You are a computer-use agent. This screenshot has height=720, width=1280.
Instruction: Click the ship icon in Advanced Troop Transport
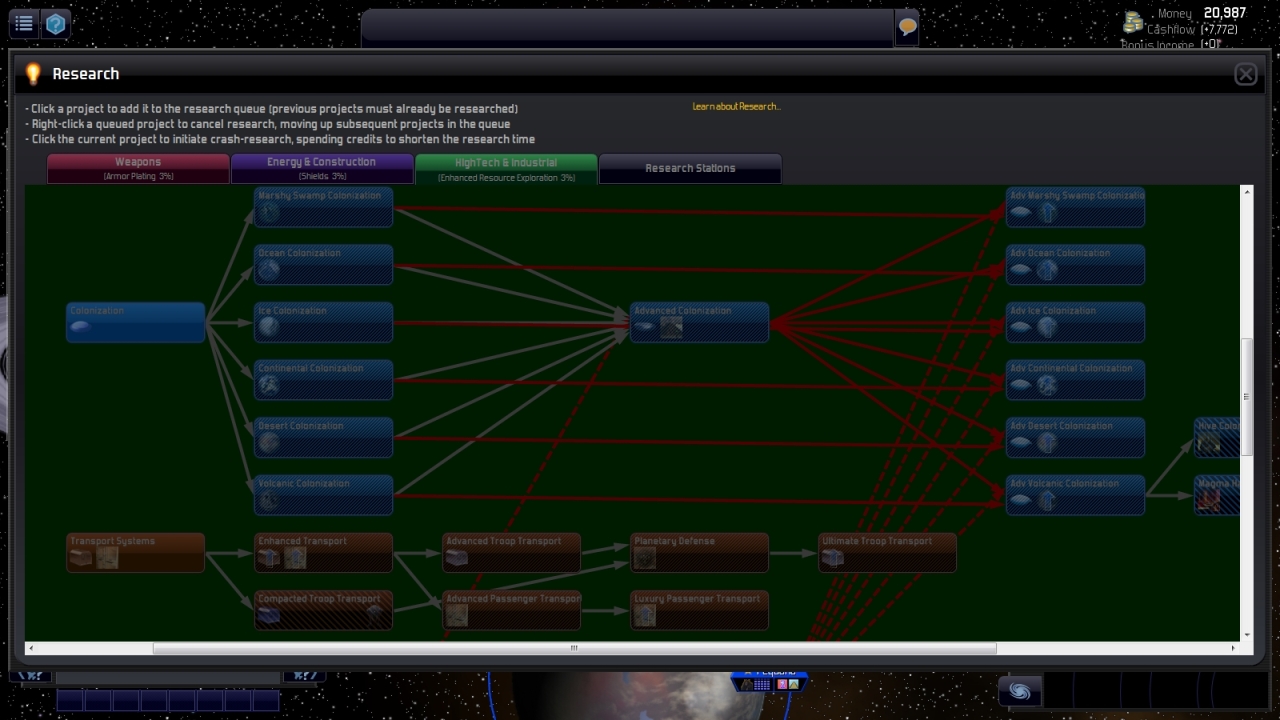(x=457, y=558)
